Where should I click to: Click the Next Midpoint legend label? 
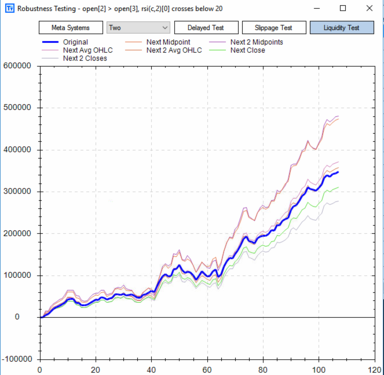click(168, 42)
